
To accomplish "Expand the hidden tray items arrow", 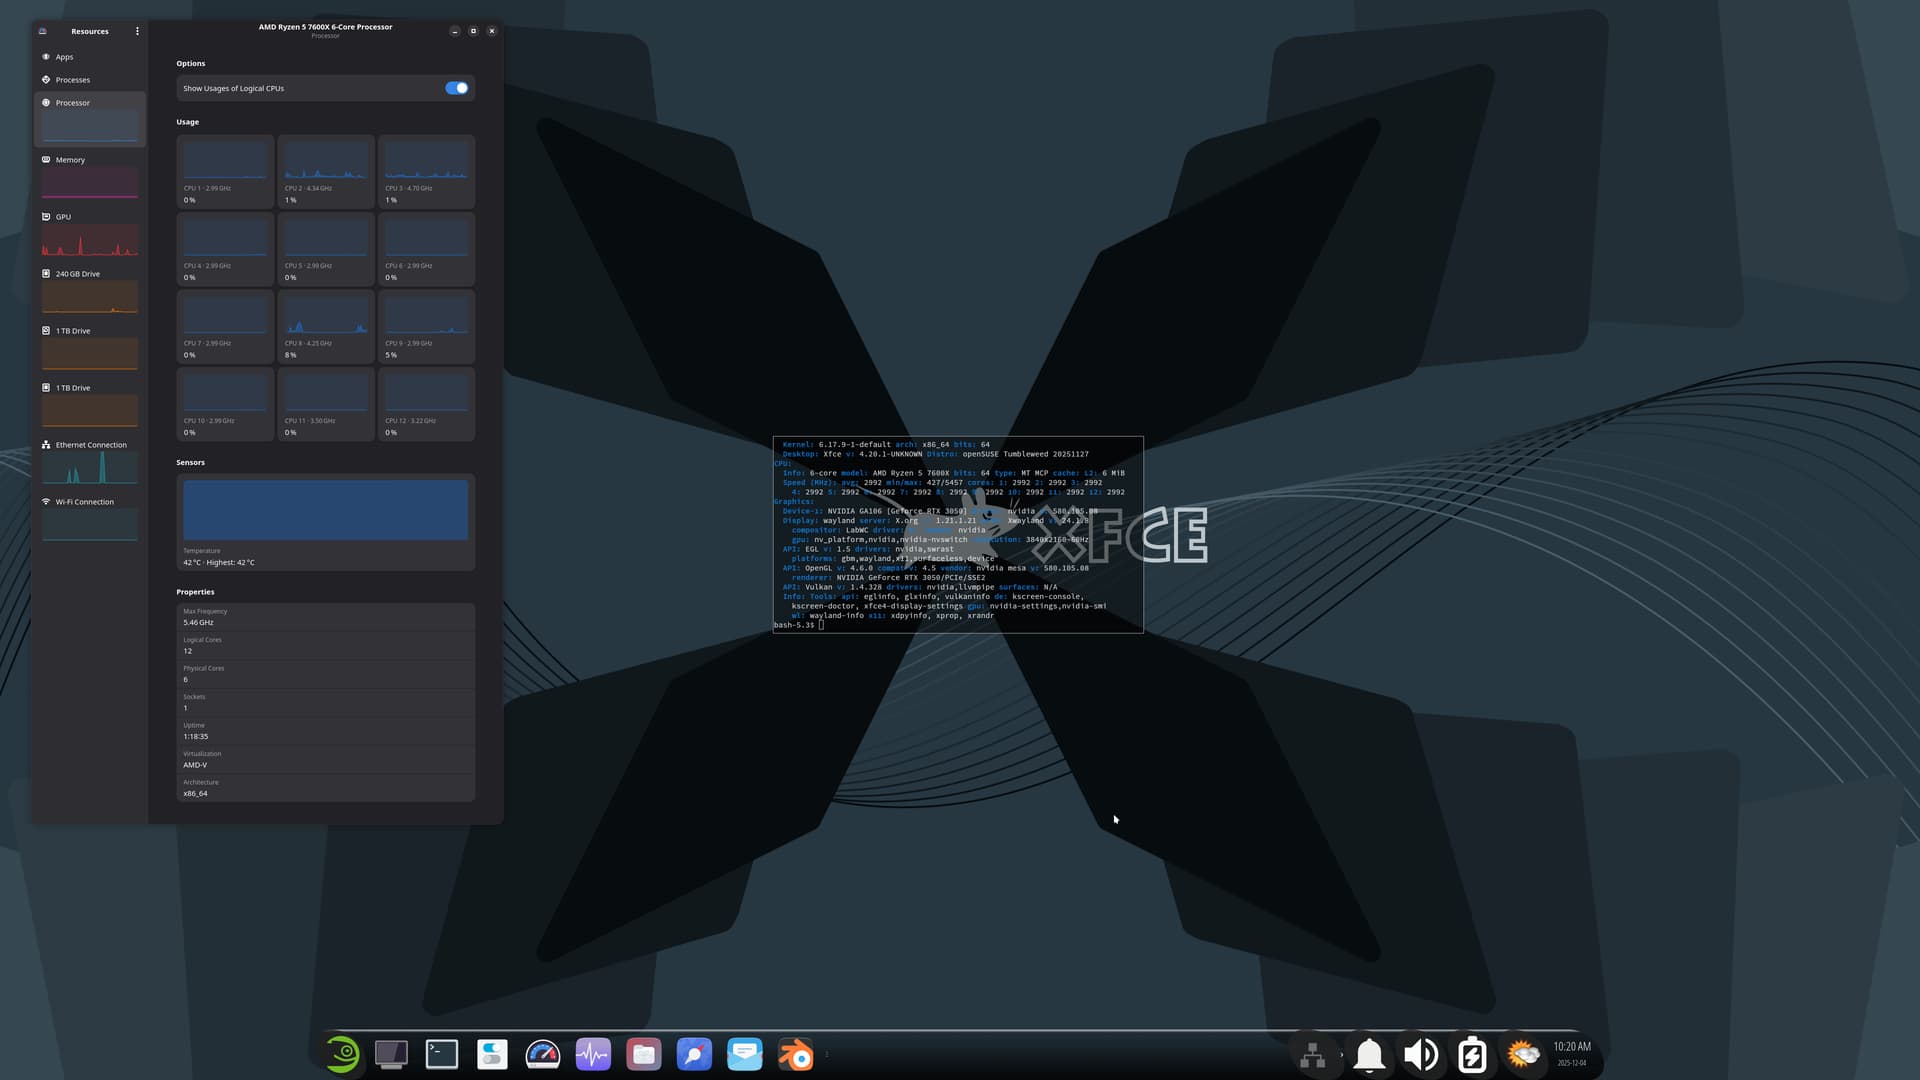I will click(1341, 1054).
